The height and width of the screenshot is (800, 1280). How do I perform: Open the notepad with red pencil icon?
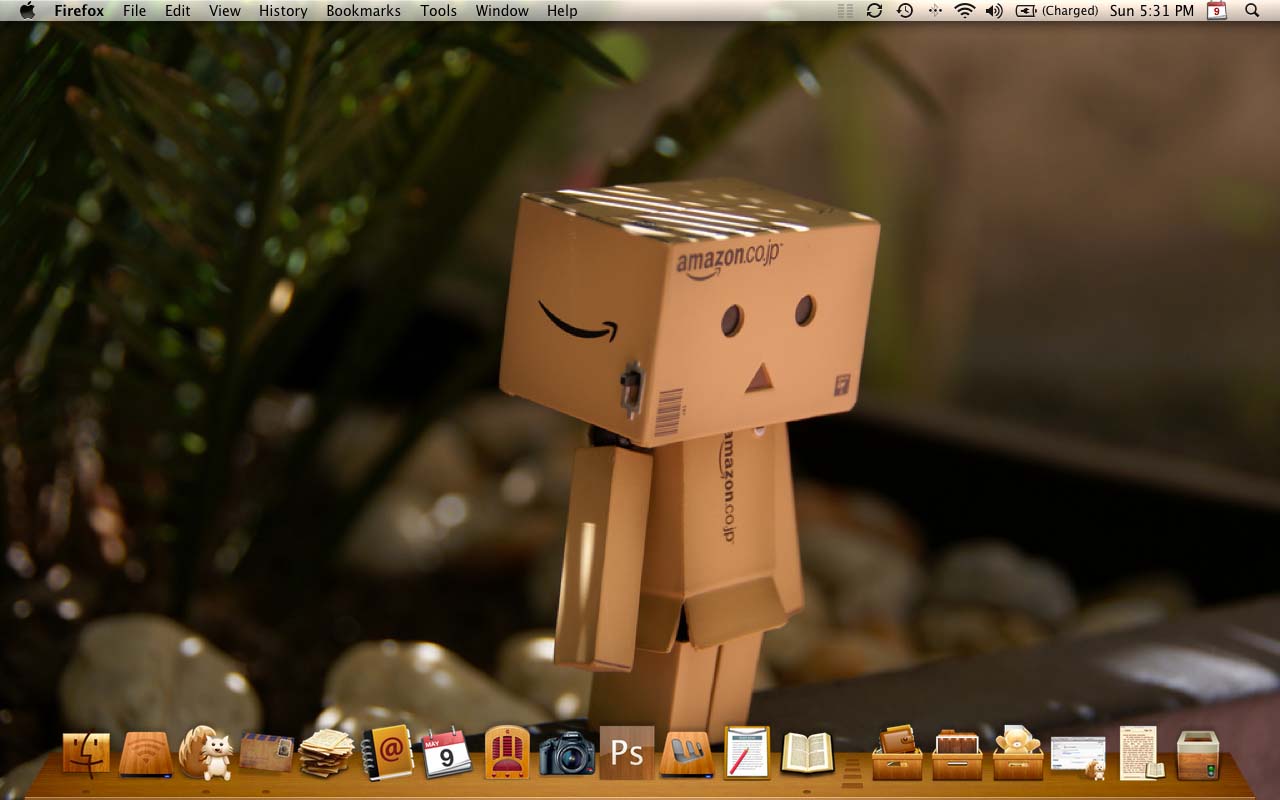747,753
